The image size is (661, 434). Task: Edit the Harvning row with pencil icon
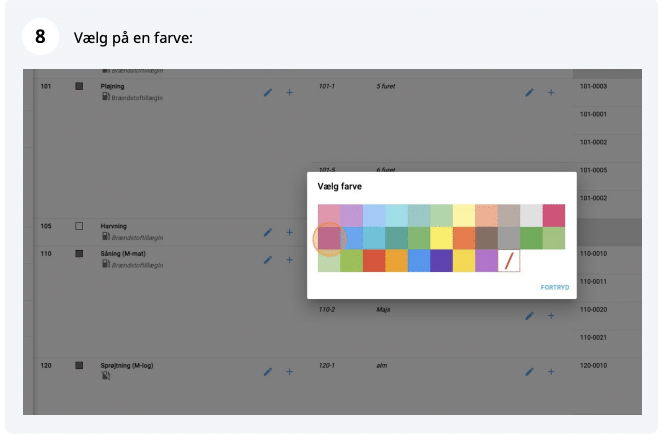tap(267, 232)
